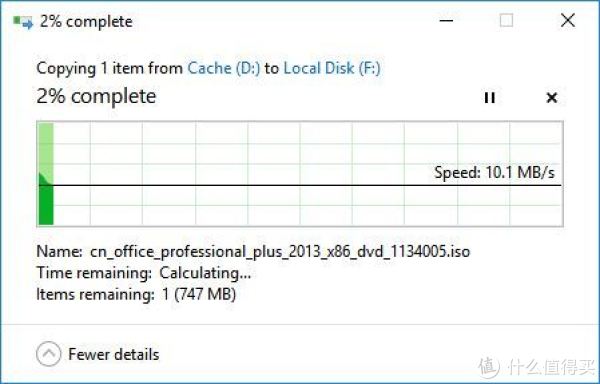Click the greyed-out maximize box
The height and width of the screenshot is (384, 600).
click(x=506, y=20)
